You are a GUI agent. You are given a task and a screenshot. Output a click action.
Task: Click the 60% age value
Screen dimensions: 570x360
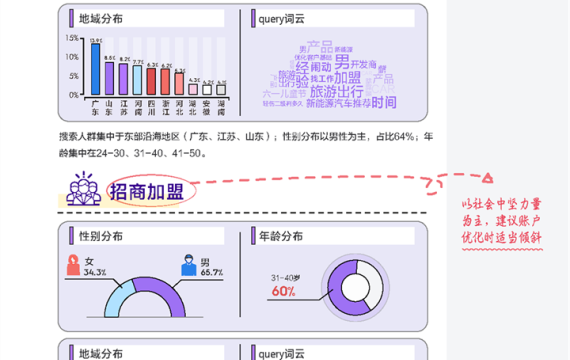point(284,291)
